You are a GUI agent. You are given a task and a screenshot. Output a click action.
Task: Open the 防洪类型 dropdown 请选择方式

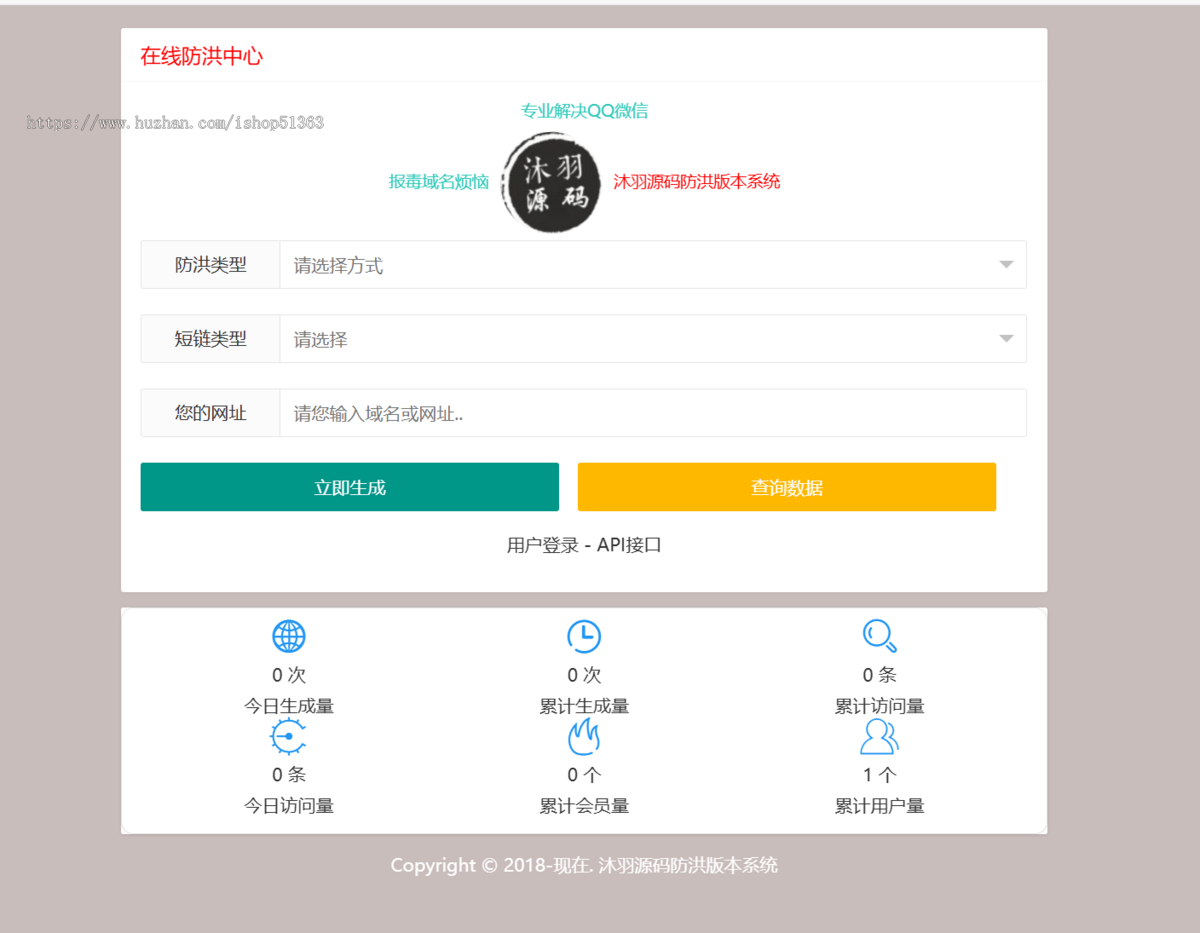[653, 265]
